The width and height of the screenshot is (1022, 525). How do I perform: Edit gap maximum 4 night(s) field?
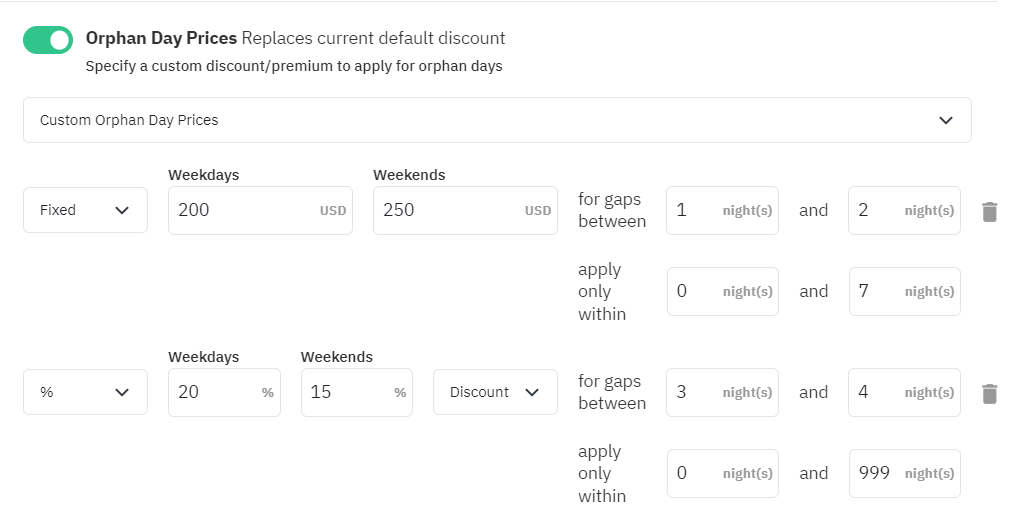[904, 392]
